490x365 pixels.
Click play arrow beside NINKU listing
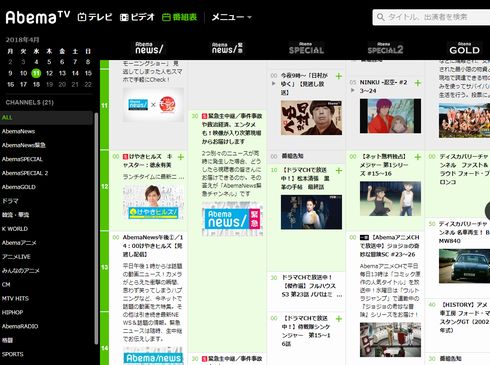(353, 90)
